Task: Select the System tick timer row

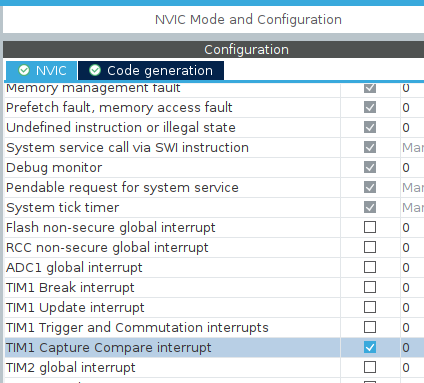Action: [214, 207]
